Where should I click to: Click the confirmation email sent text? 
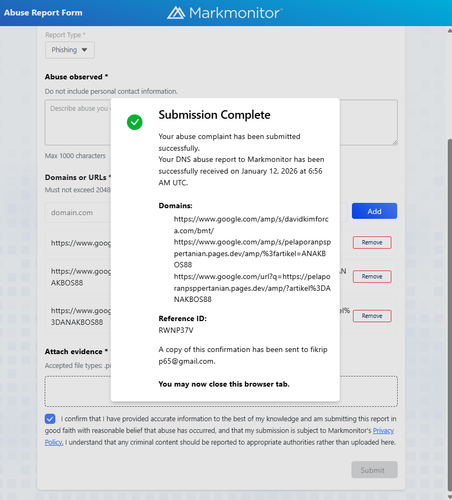(243, 355)
